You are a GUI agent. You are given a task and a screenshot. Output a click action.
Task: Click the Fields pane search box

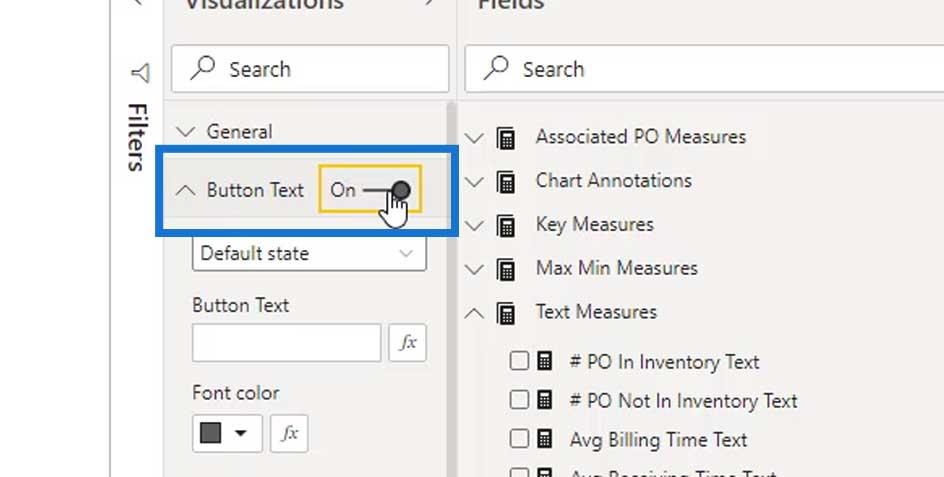(700, 69)
